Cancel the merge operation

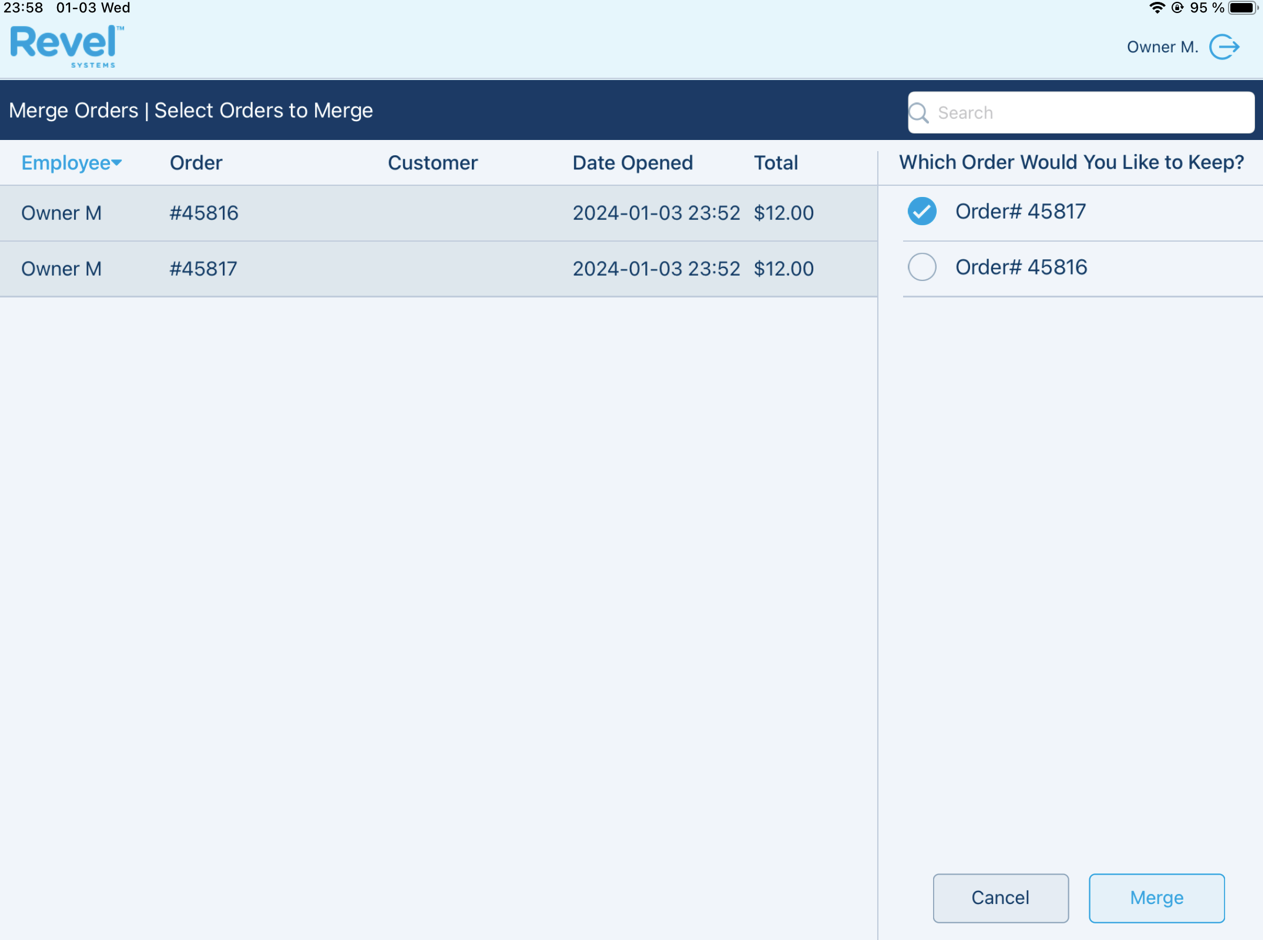pos(1000,898)
